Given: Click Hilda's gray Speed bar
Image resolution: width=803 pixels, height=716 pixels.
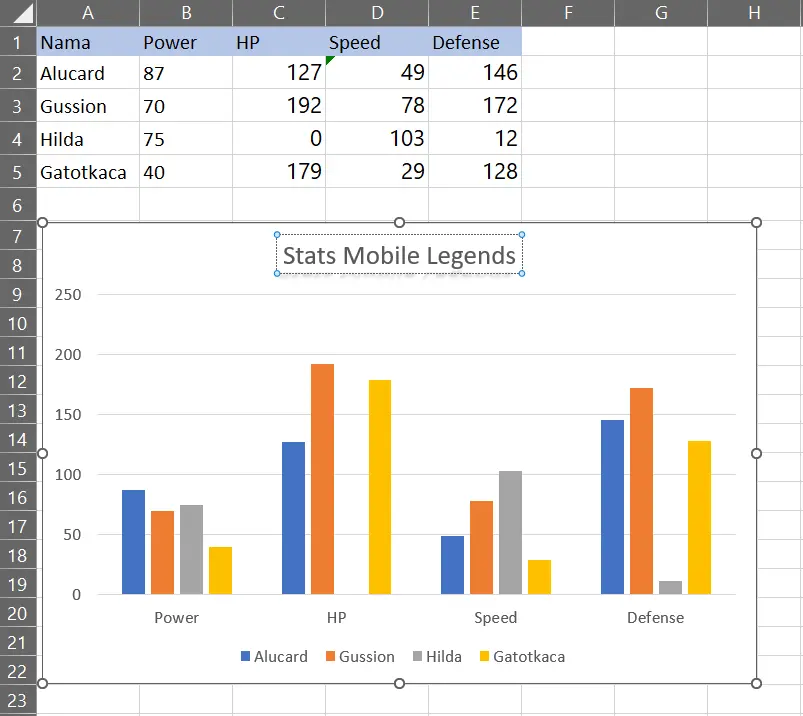Looking at the screenshot, I should (511, 533).
